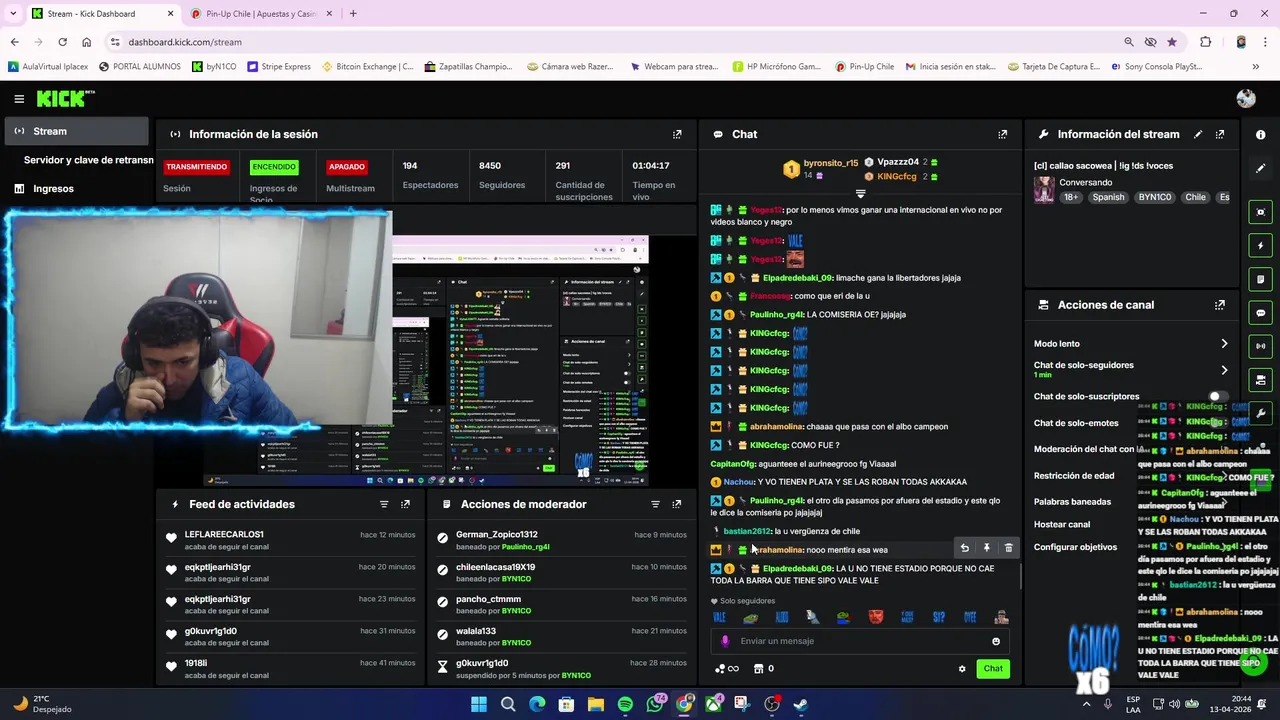Pin abrahamolina's chat message
Viewport: 1280px width, 720px height.
coord(986,548)
